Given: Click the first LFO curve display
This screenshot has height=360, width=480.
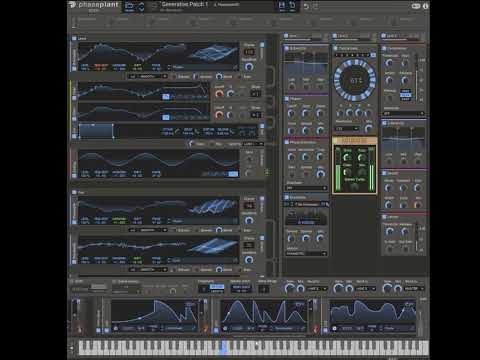Looking at the screenshot, I should 154,311.
